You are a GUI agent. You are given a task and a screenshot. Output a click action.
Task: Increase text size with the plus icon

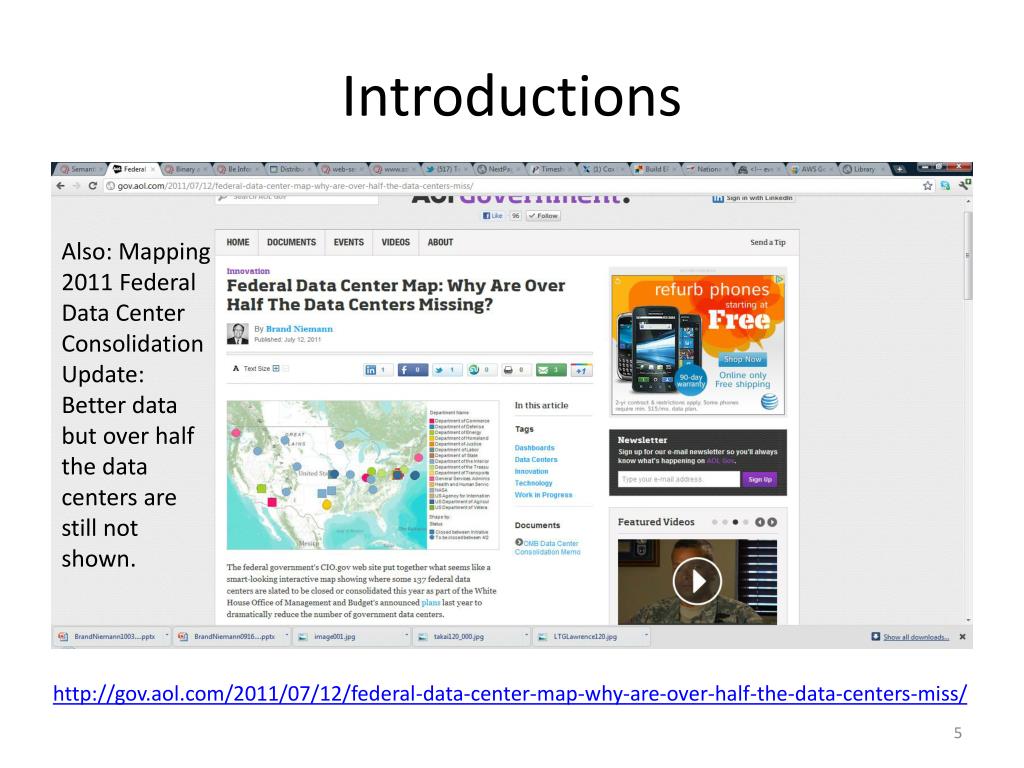(x=276, y=369)
